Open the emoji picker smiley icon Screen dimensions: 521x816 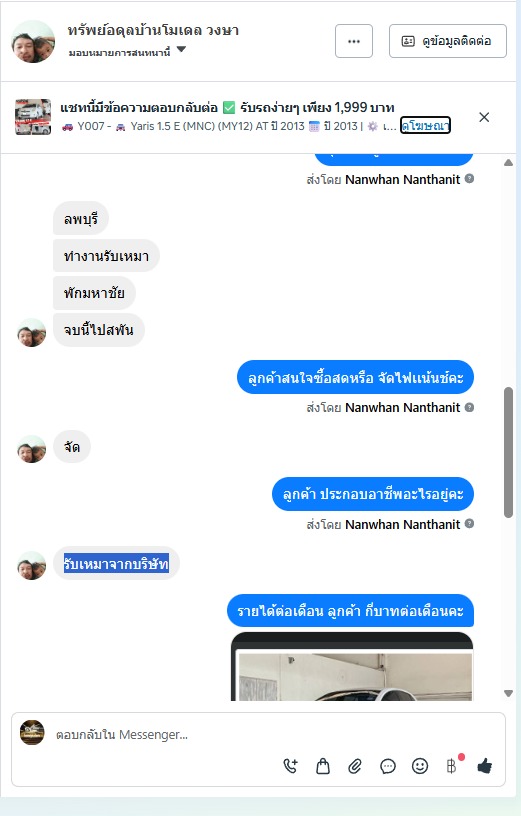coord(420,766)
